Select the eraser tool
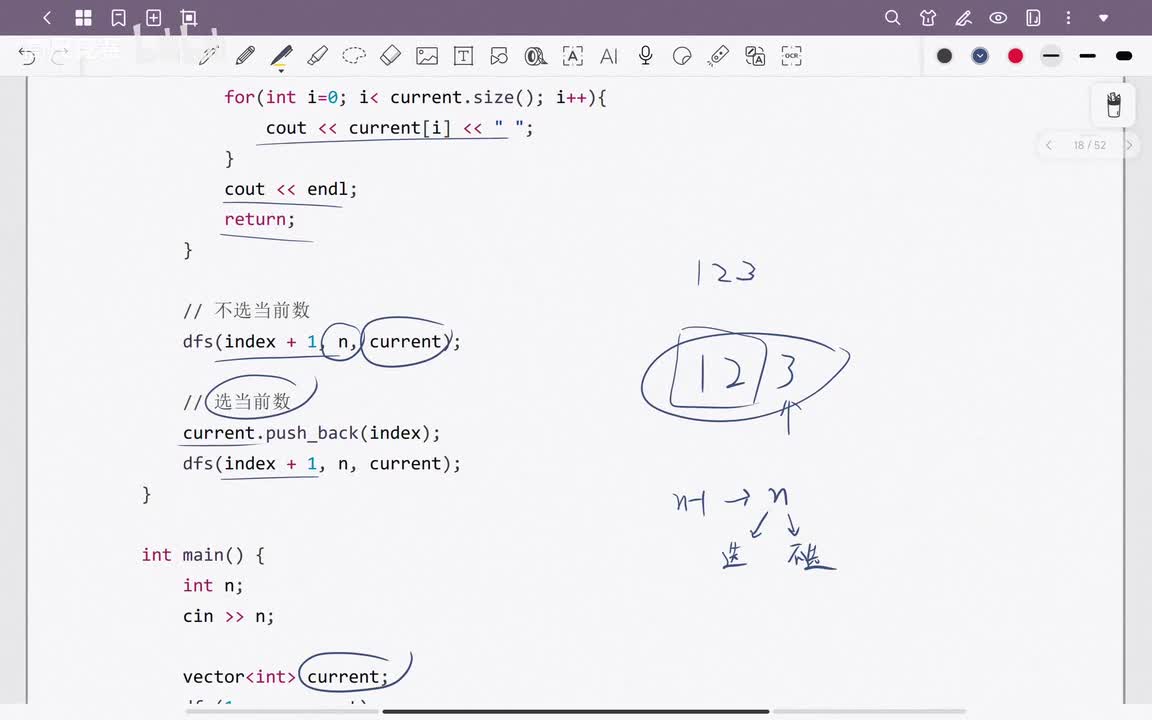The width and height of the screenshot is (1152, 720). [390, 56]
